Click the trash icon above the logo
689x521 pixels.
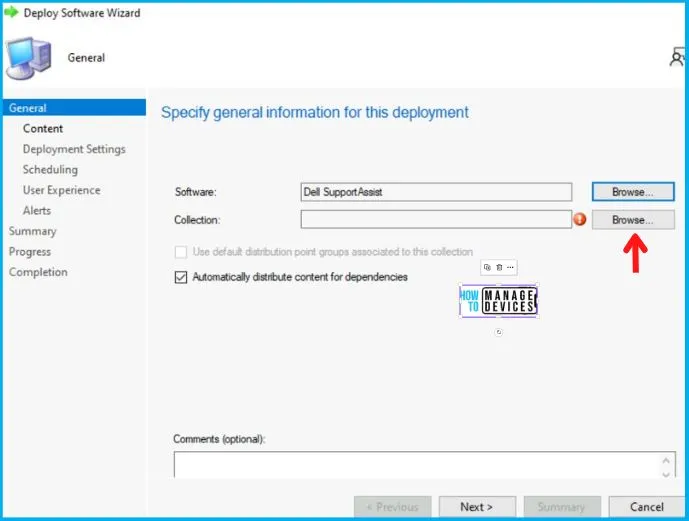click(499, 268)
